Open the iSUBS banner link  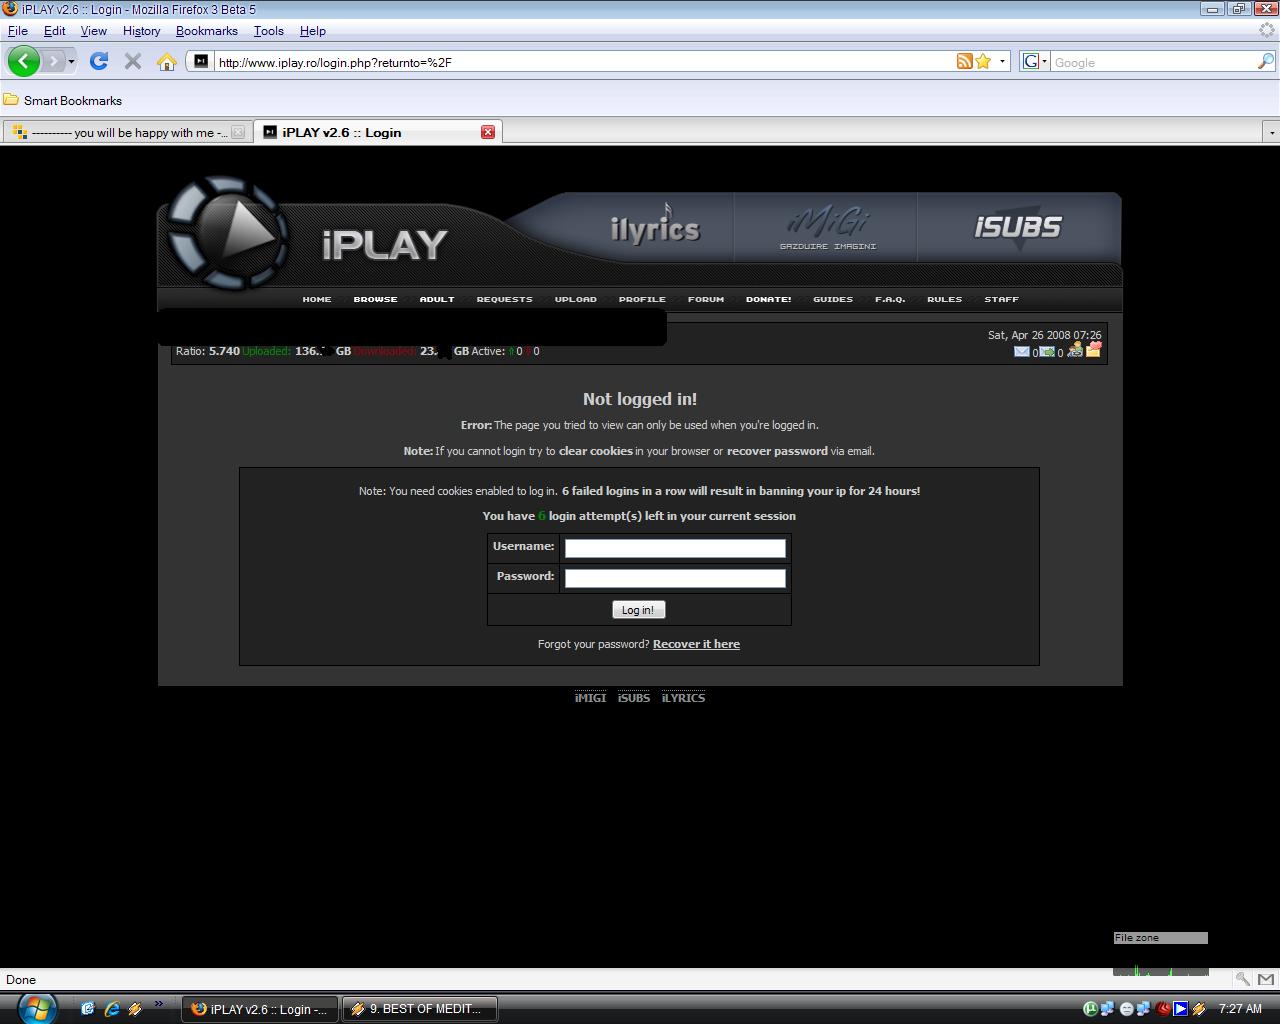click(1017, 227)
